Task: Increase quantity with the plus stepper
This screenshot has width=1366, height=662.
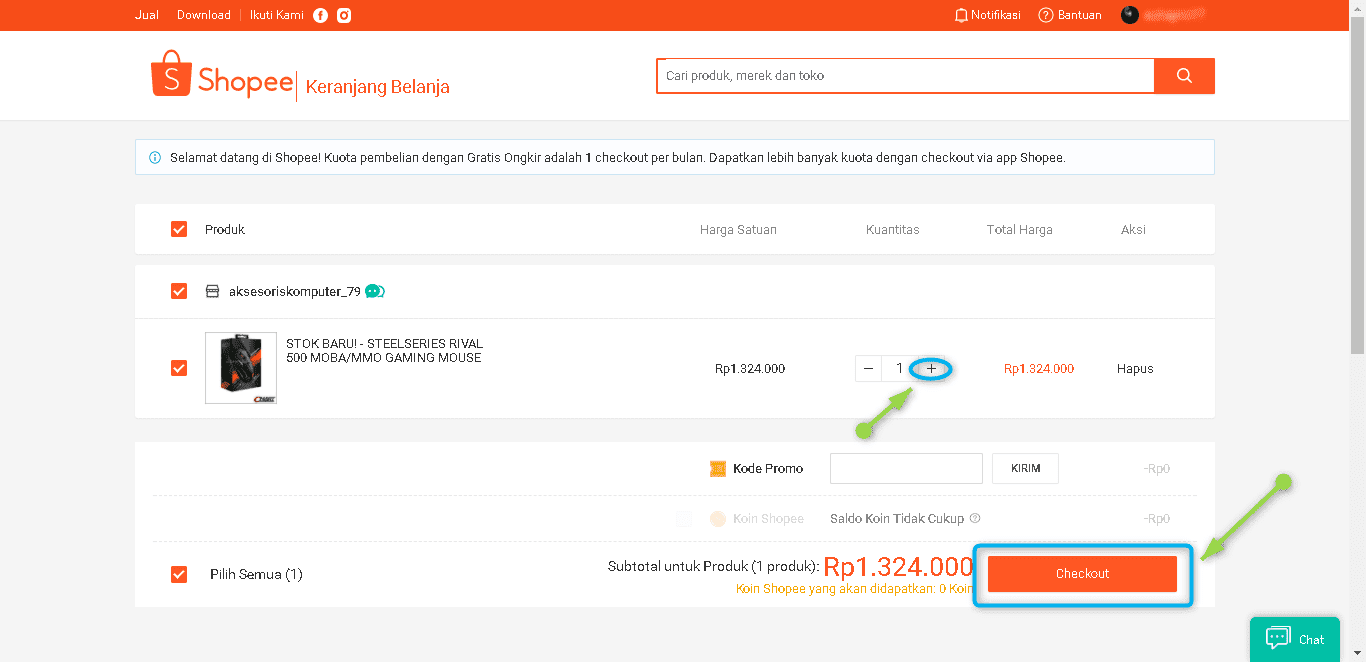Action: [931, 368]
